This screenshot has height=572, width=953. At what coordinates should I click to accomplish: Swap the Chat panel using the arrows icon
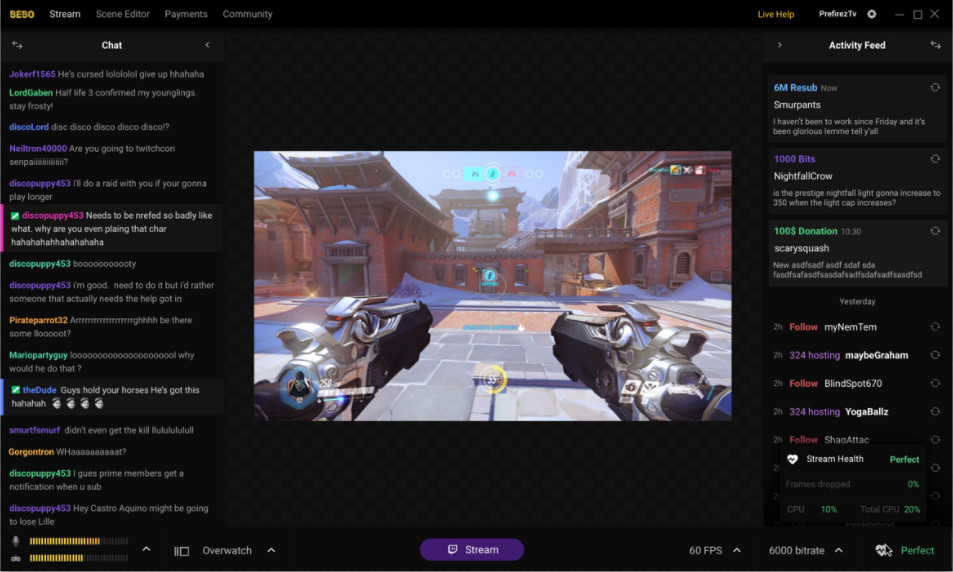coord(17,45)
